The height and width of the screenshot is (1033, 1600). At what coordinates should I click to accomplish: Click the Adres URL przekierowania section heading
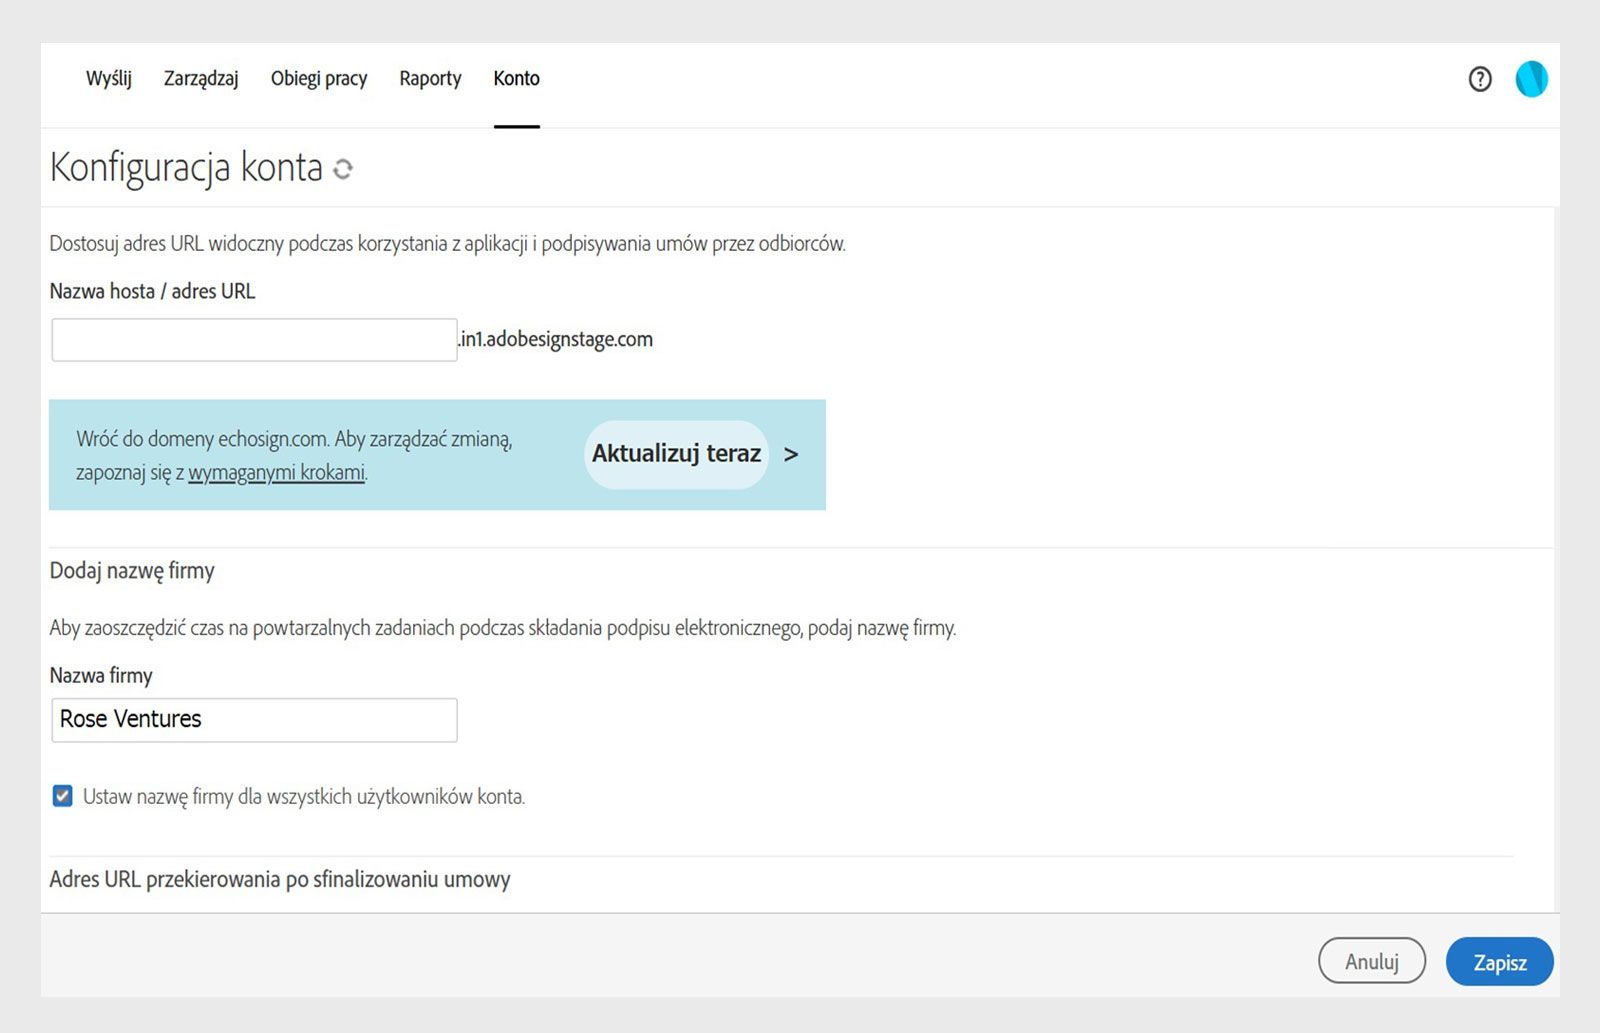tap(280, 879)
